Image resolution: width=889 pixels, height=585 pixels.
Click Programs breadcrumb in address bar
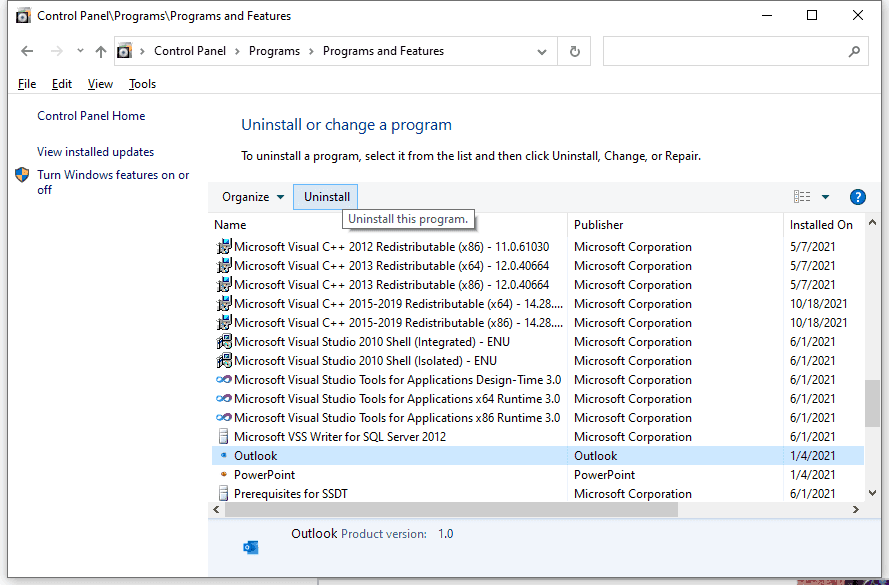pyautogui.click(x=274, y=51)
